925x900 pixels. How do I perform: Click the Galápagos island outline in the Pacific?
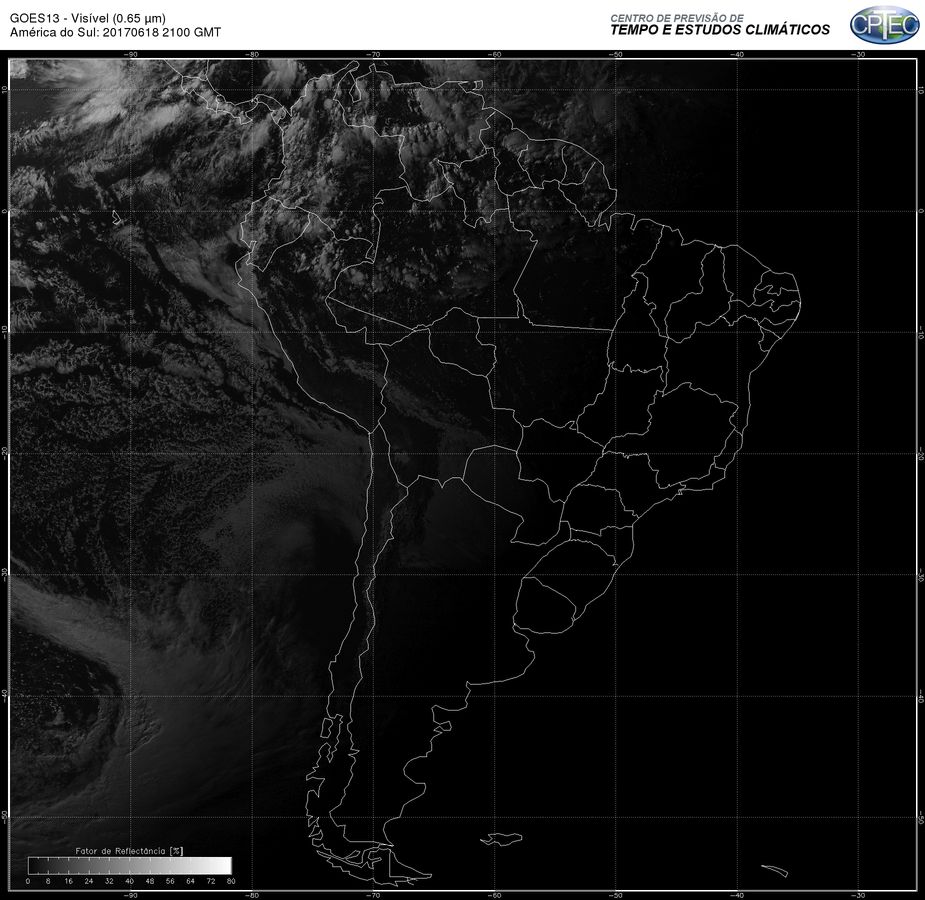point(116,218)
